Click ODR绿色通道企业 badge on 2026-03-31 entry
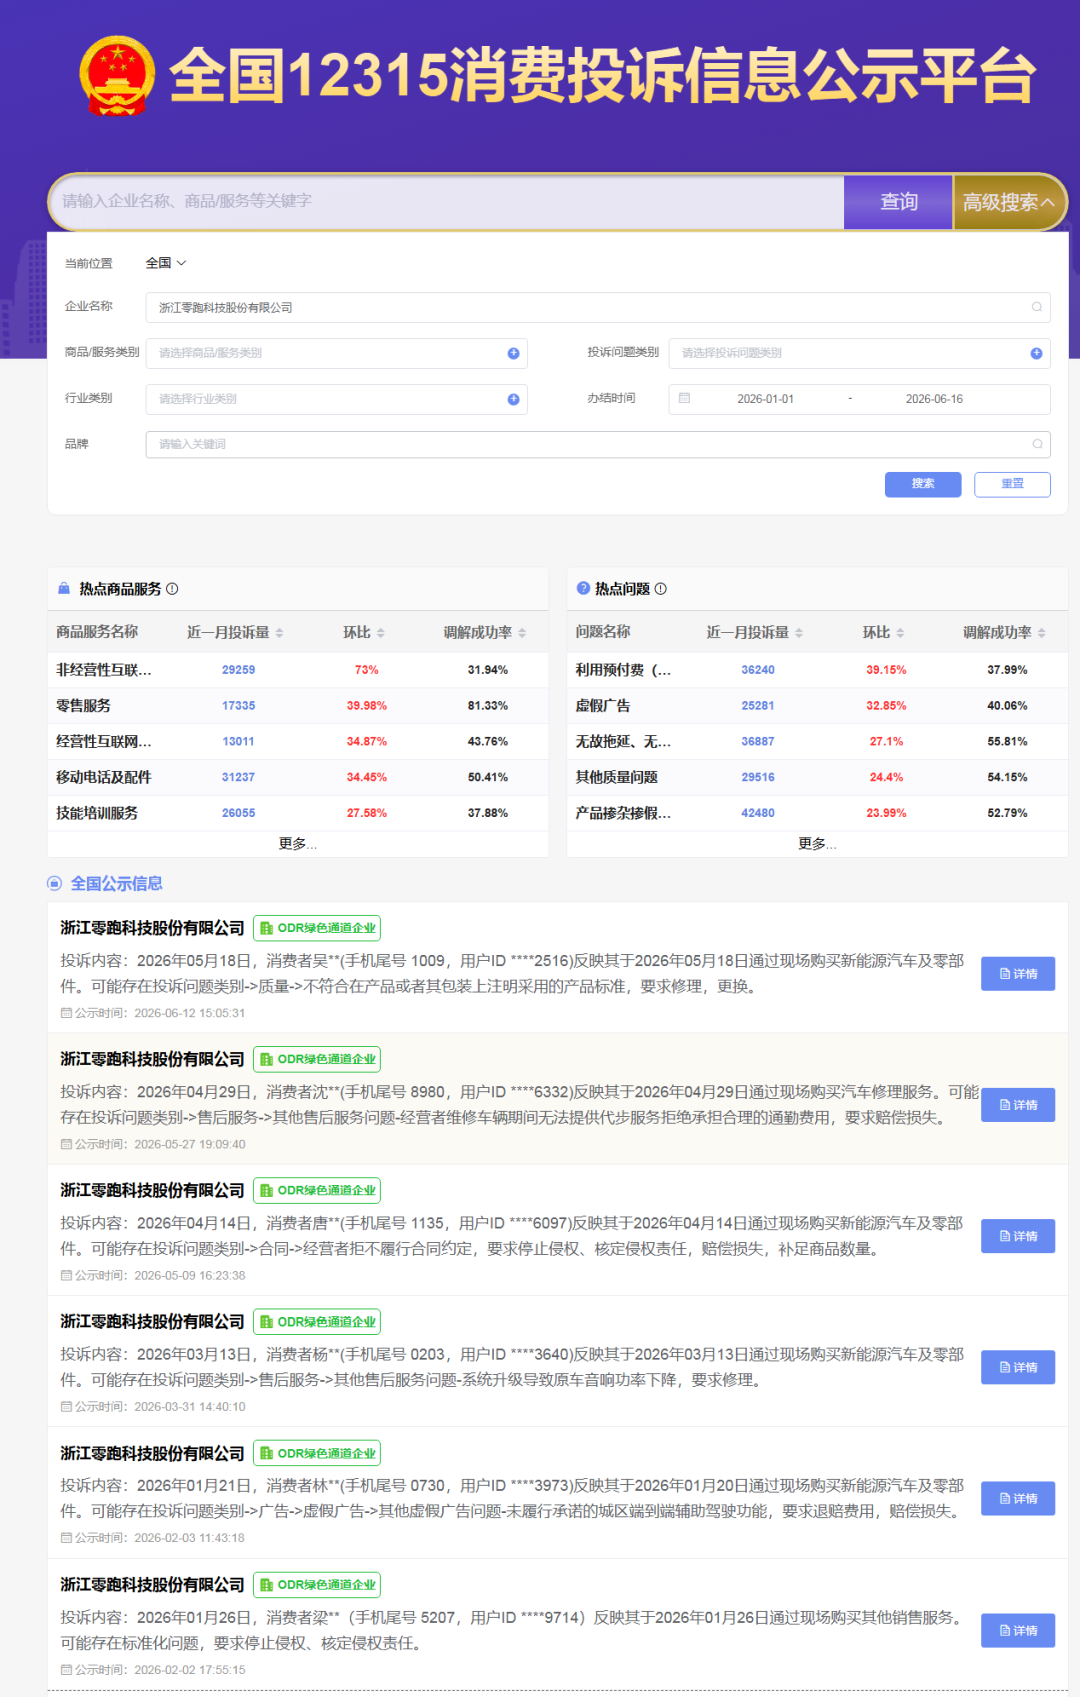 click(317, 1322)
